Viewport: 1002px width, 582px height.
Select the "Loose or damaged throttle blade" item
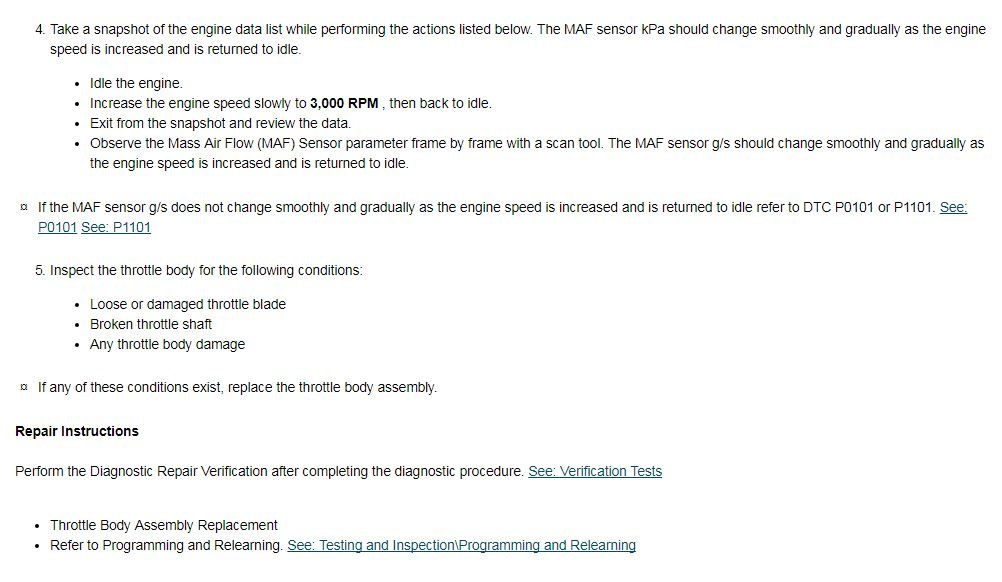(188, 304)
